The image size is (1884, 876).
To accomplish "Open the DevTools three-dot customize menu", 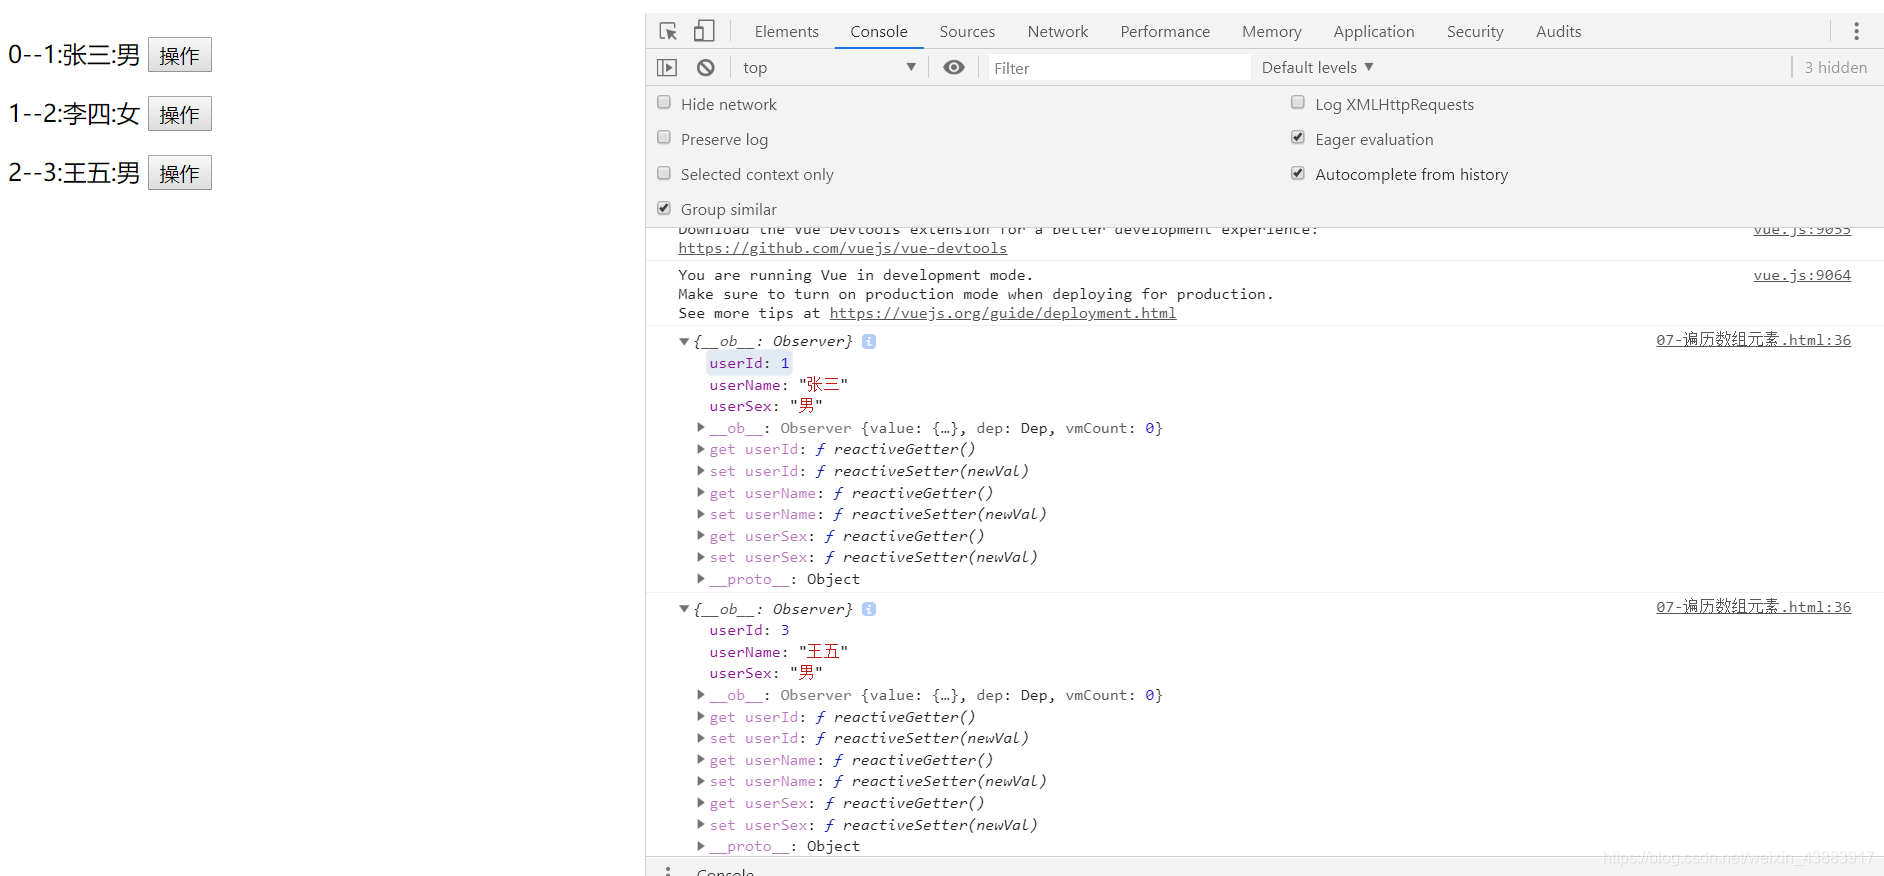I will [x=1856, y=31].
